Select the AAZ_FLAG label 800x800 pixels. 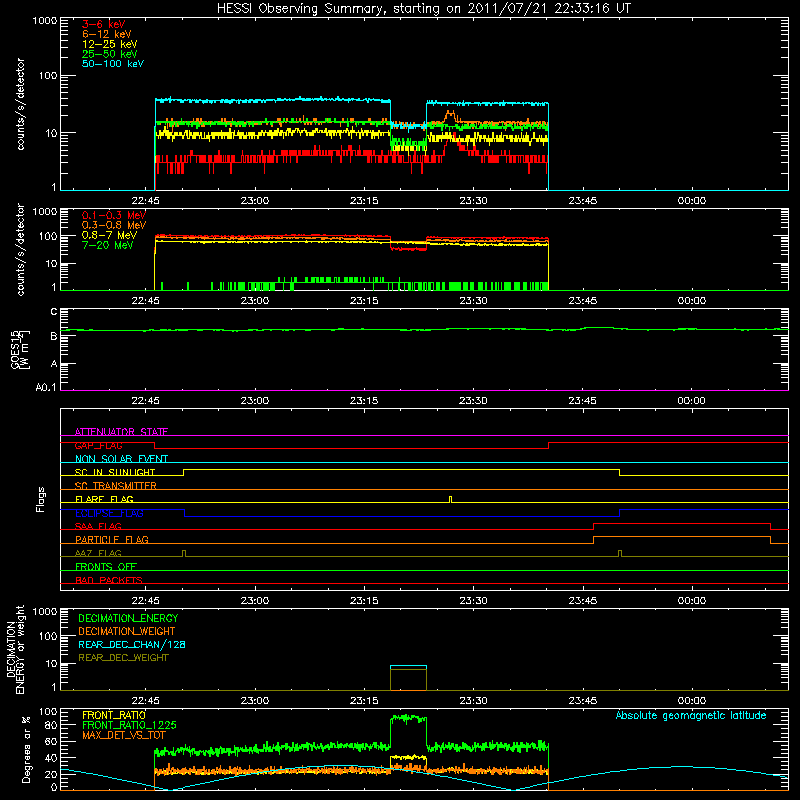[x=98, y=553]
